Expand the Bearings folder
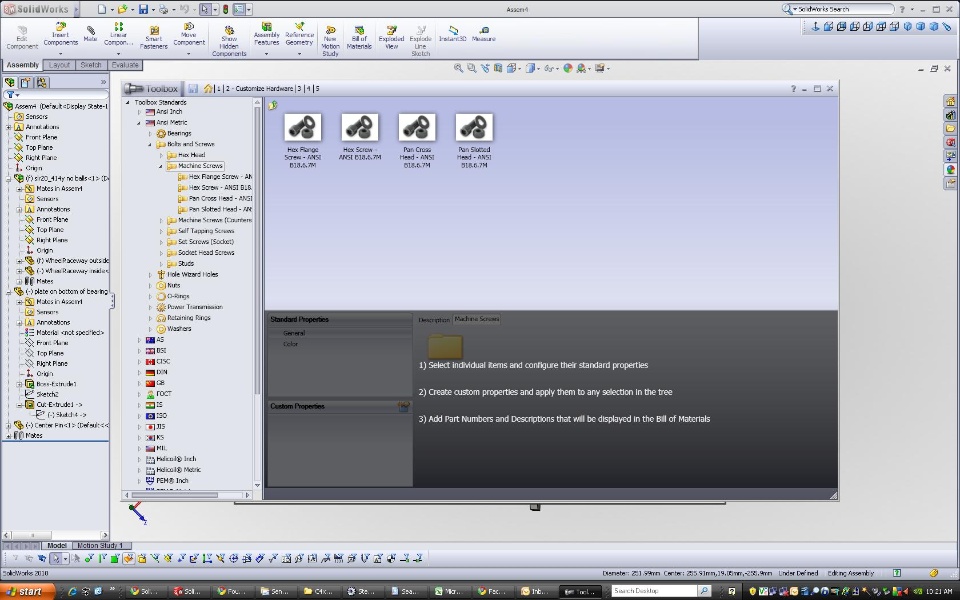The image size is (960, 600). 150,133
